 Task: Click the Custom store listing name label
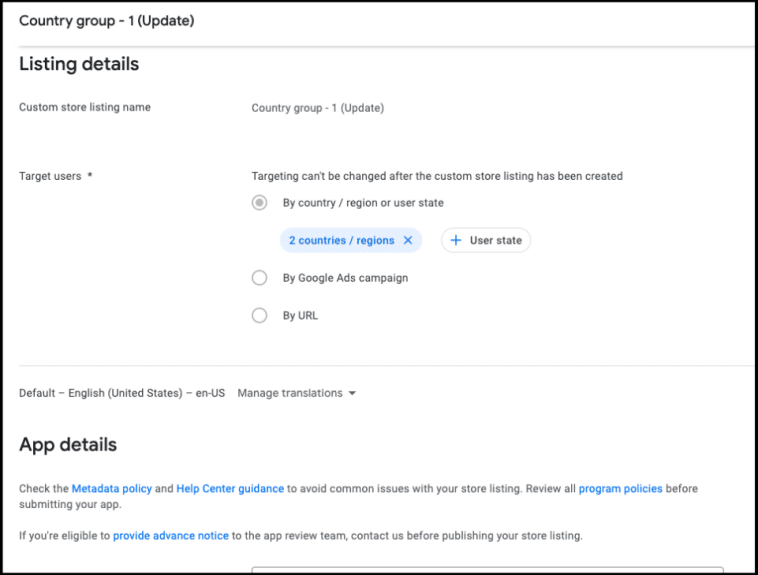(x=85, y=107)
